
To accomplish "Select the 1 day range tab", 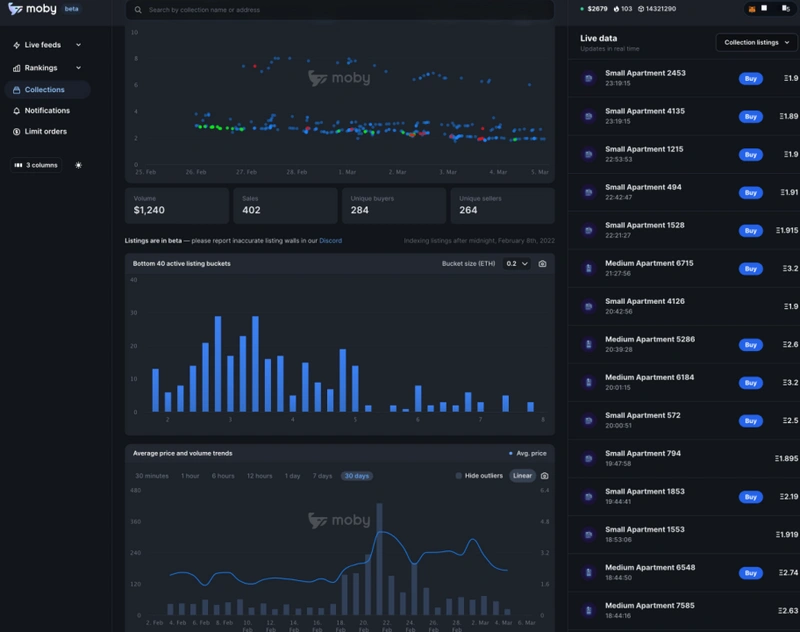I will 292,476.
